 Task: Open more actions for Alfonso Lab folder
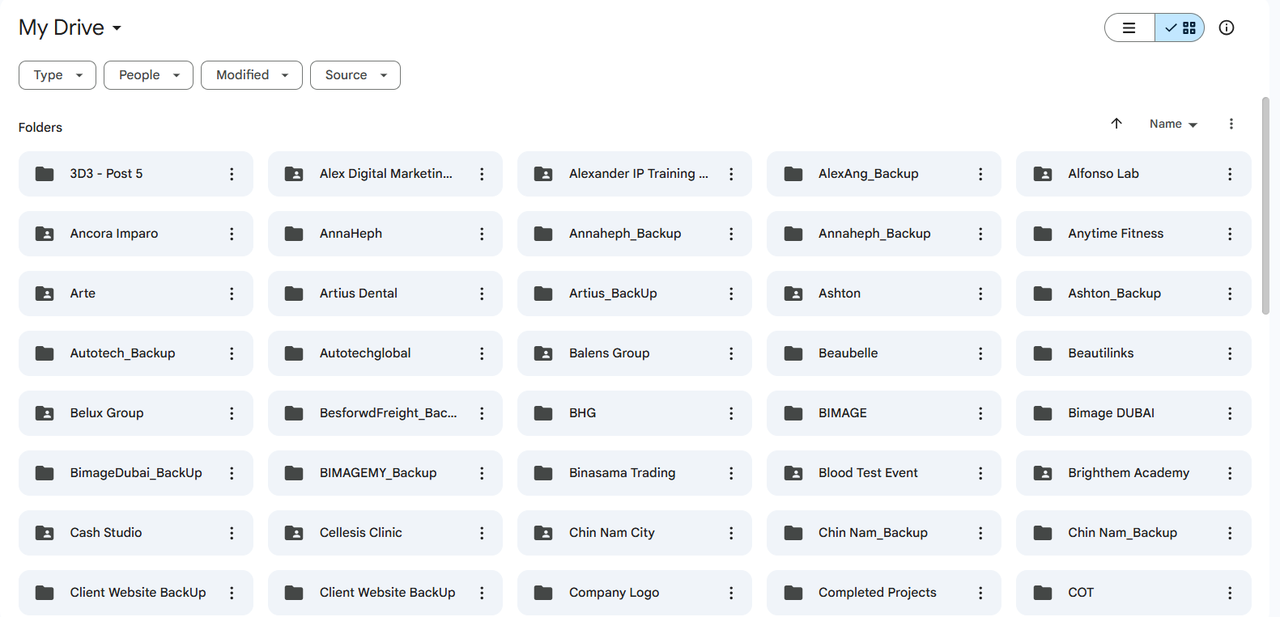point(1230,174)
